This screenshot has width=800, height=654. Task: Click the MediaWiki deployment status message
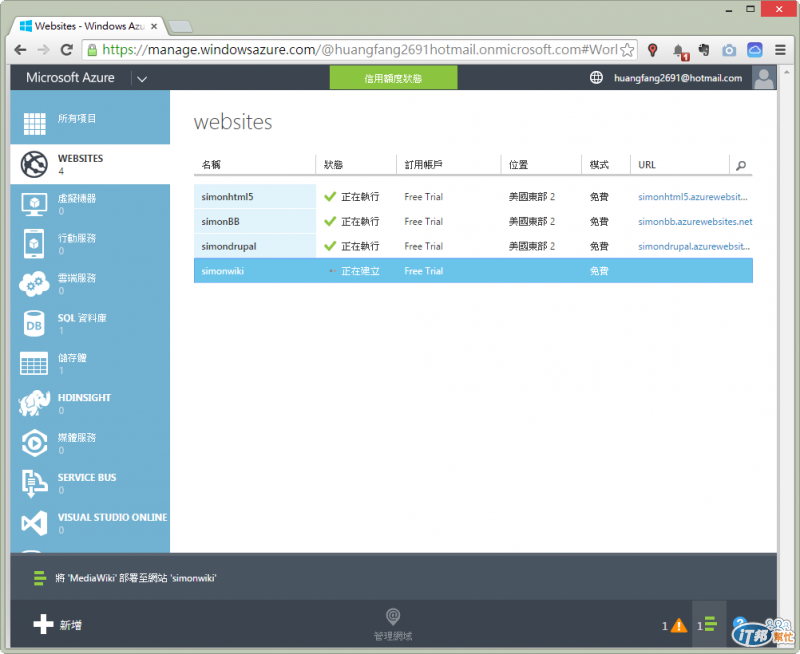[136, 578]
